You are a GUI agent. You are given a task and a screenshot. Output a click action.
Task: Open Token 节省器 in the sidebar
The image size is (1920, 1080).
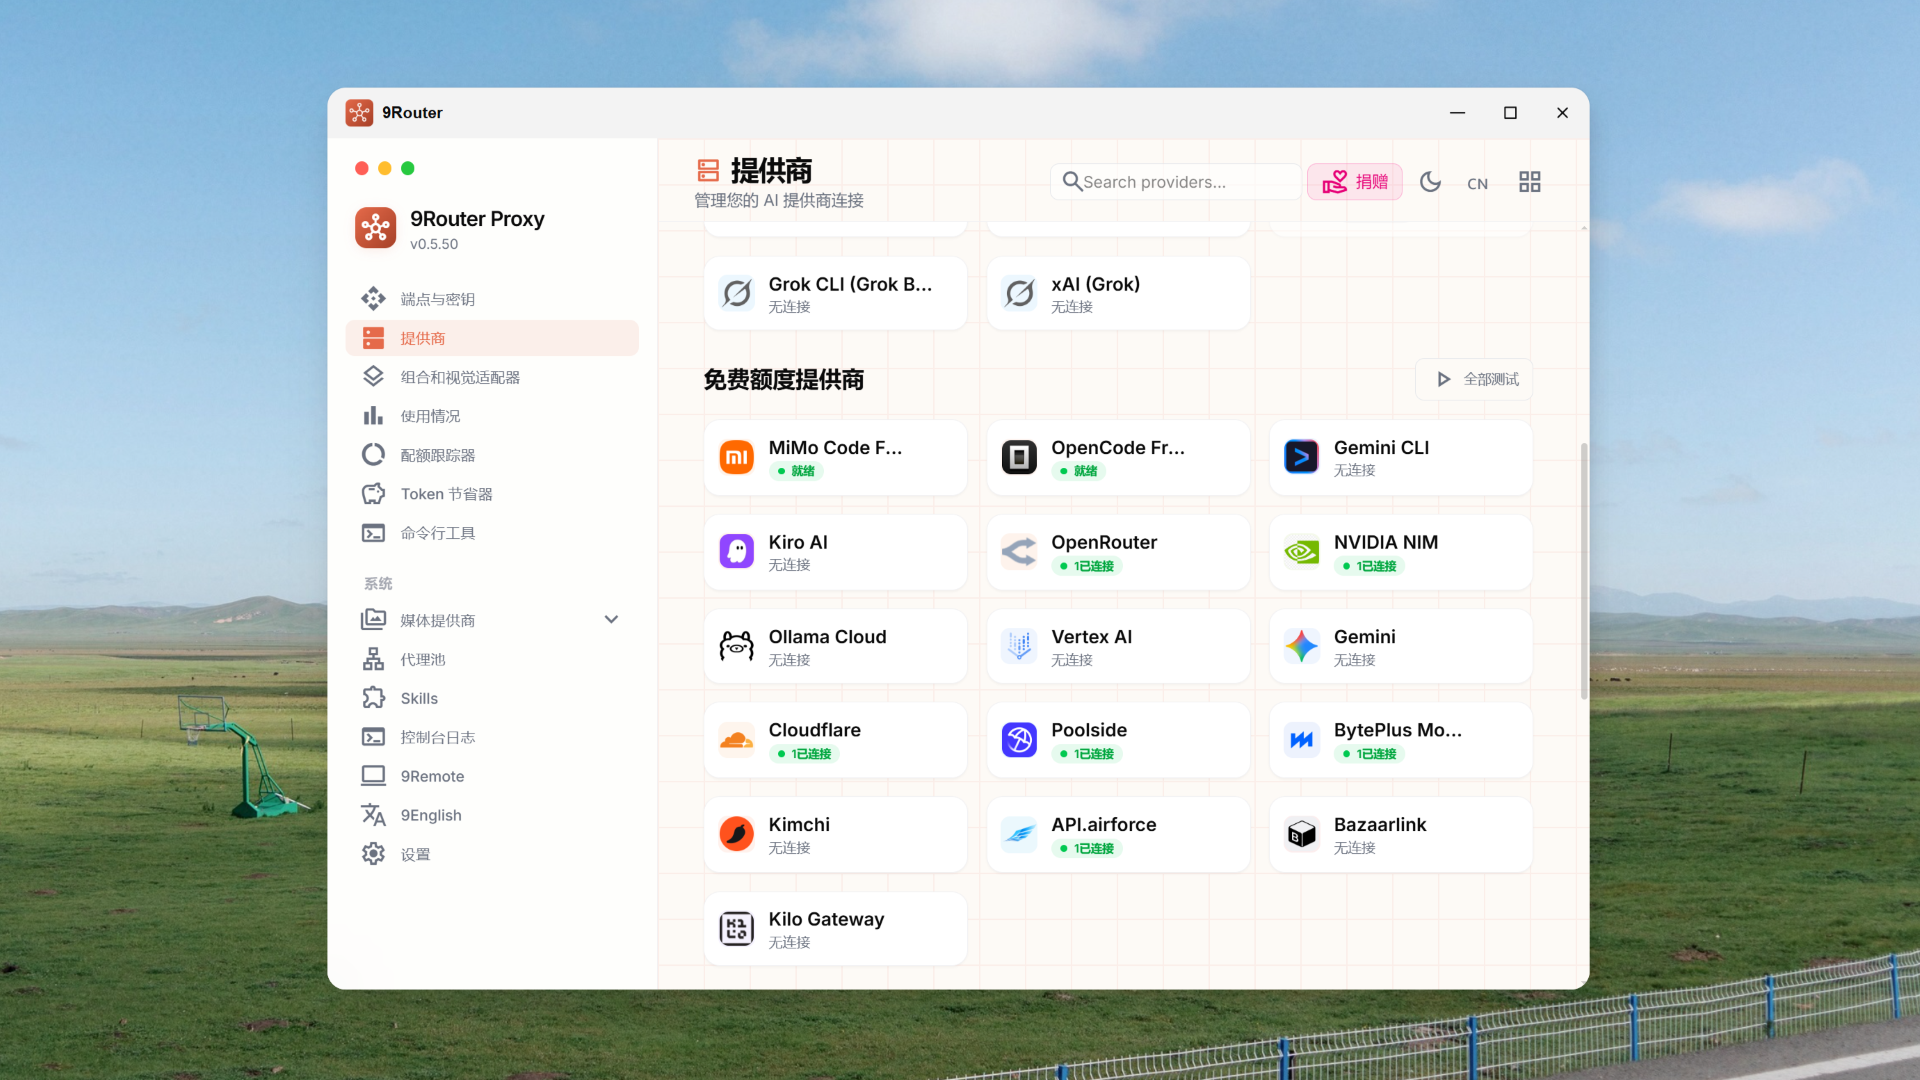pyautogui.click(x=492, y=494)
